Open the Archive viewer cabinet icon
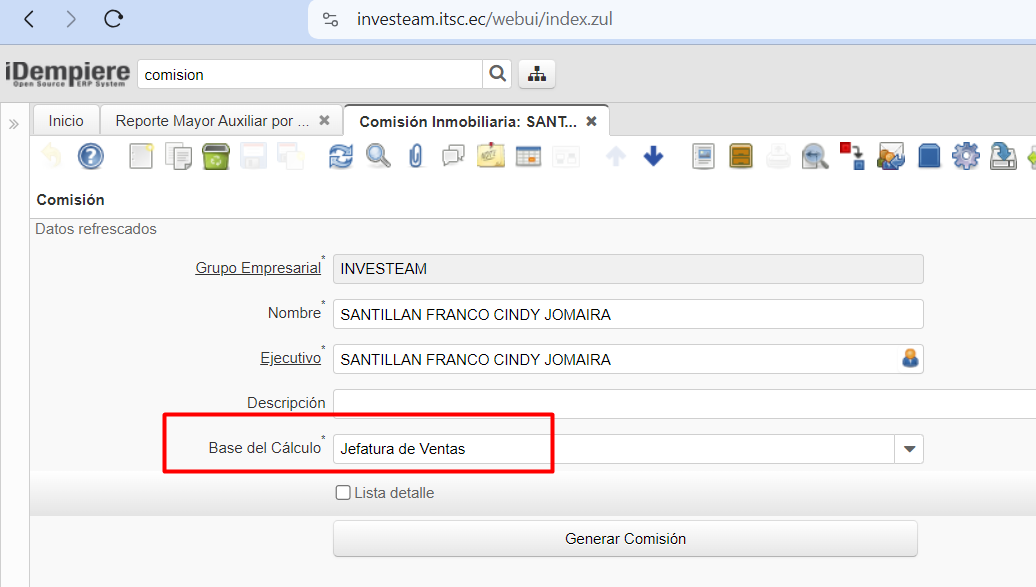1036x587 pixels. [741, 156]
